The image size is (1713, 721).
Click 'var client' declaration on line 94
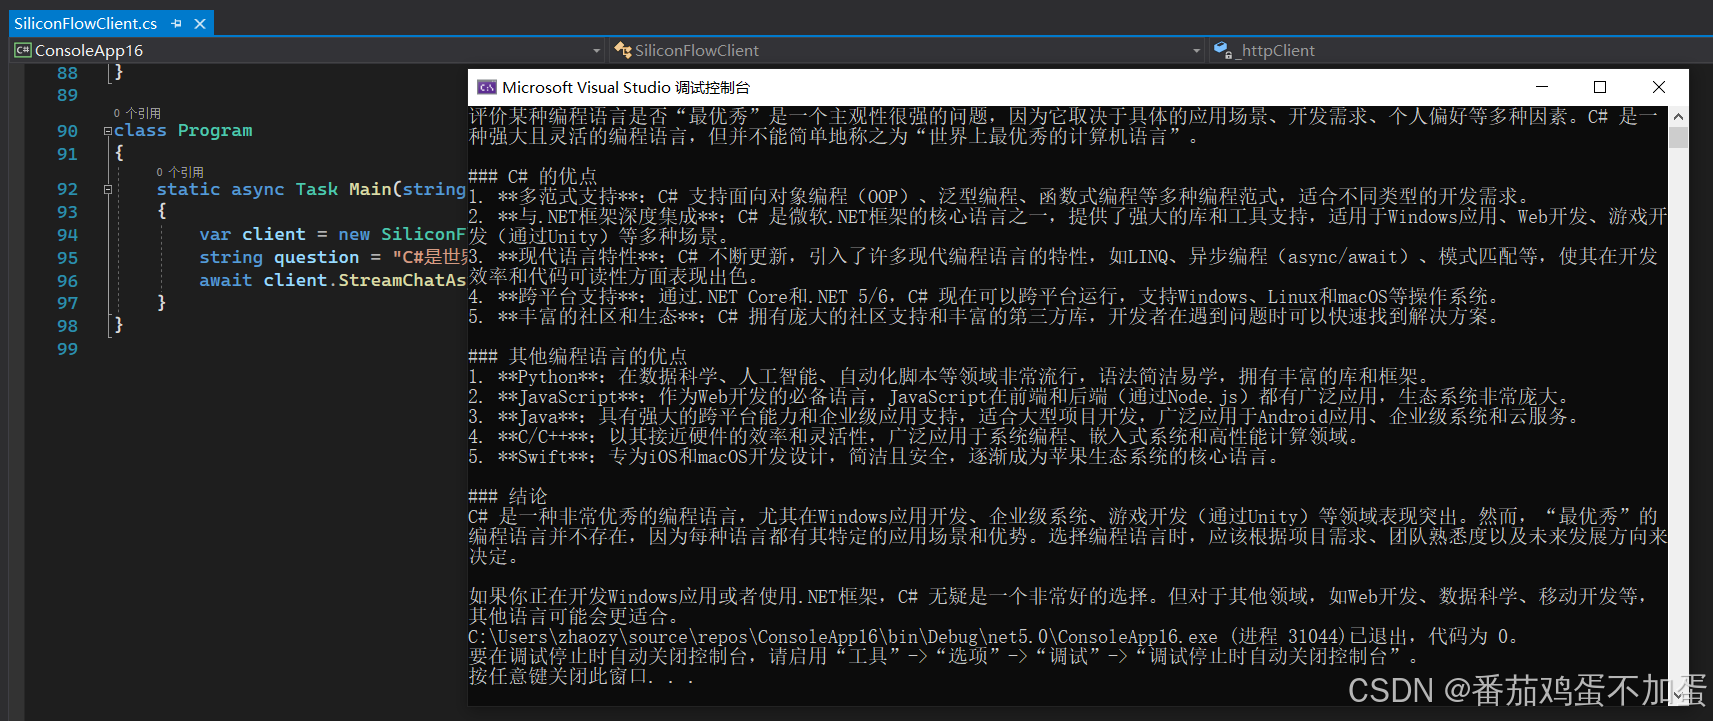[x=252, y=234]
